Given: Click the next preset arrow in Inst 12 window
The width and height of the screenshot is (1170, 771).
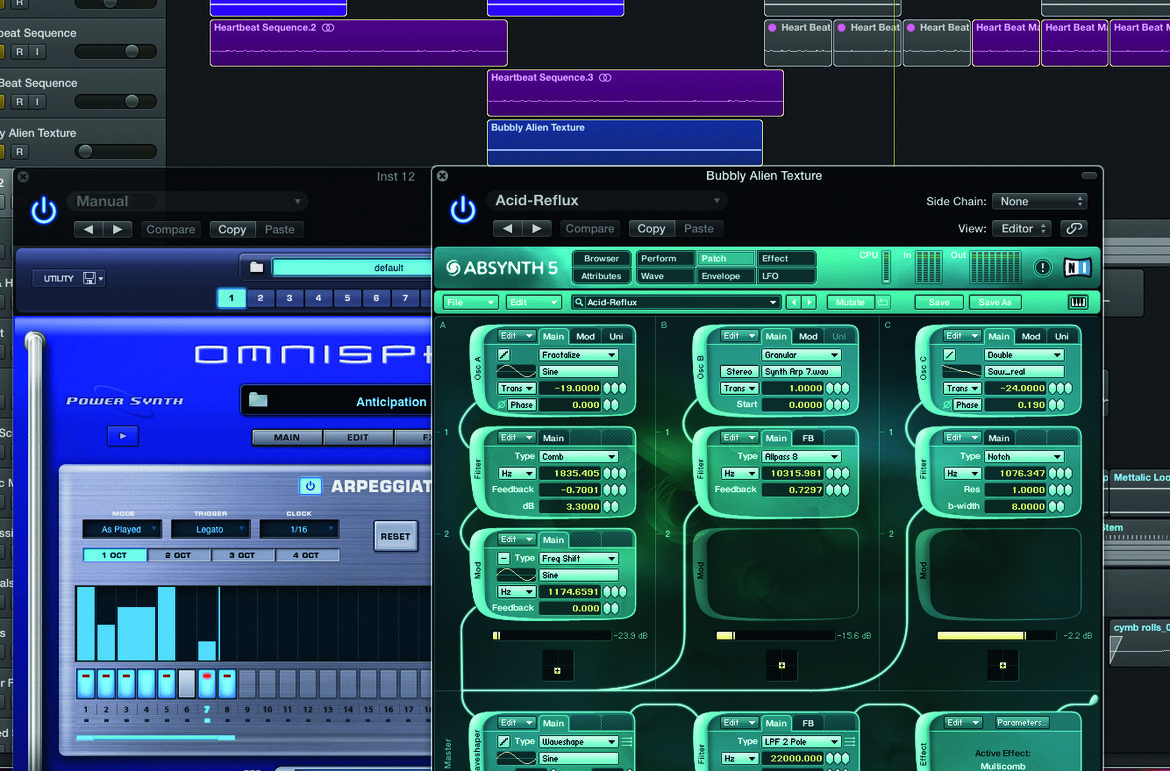Looking at the screenshot, I should 117,229.
